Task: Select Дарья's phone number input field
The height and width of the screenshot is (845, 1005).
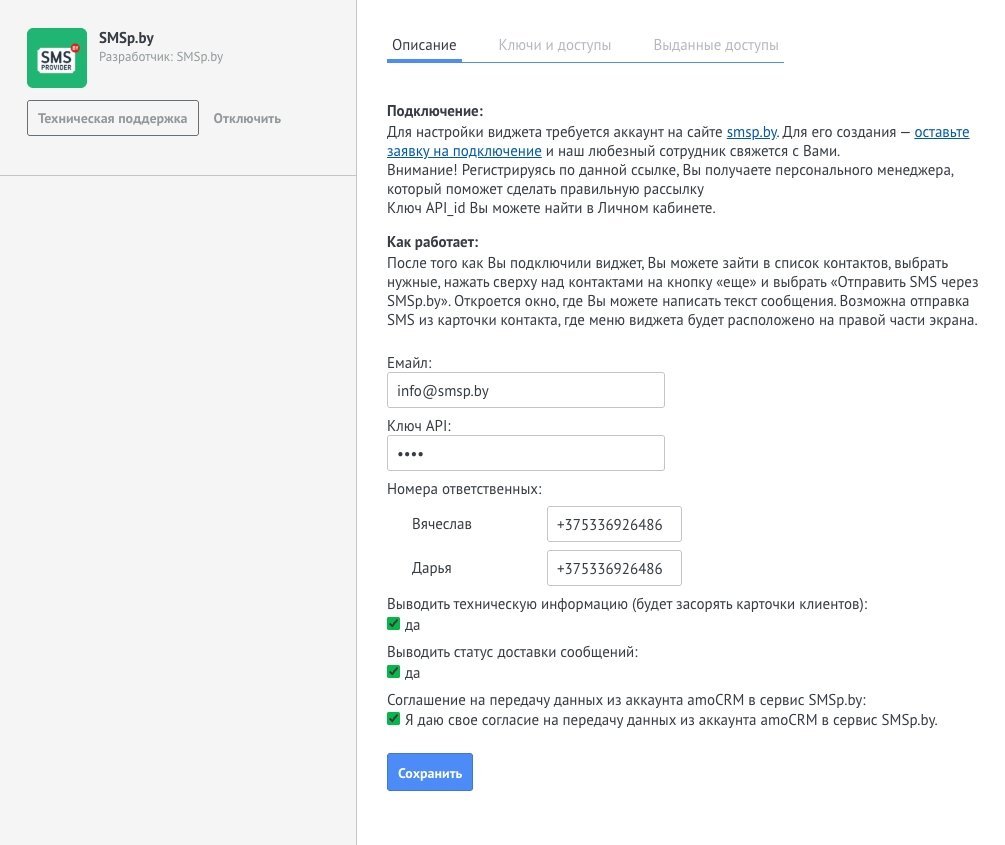Action: (614, 567)
